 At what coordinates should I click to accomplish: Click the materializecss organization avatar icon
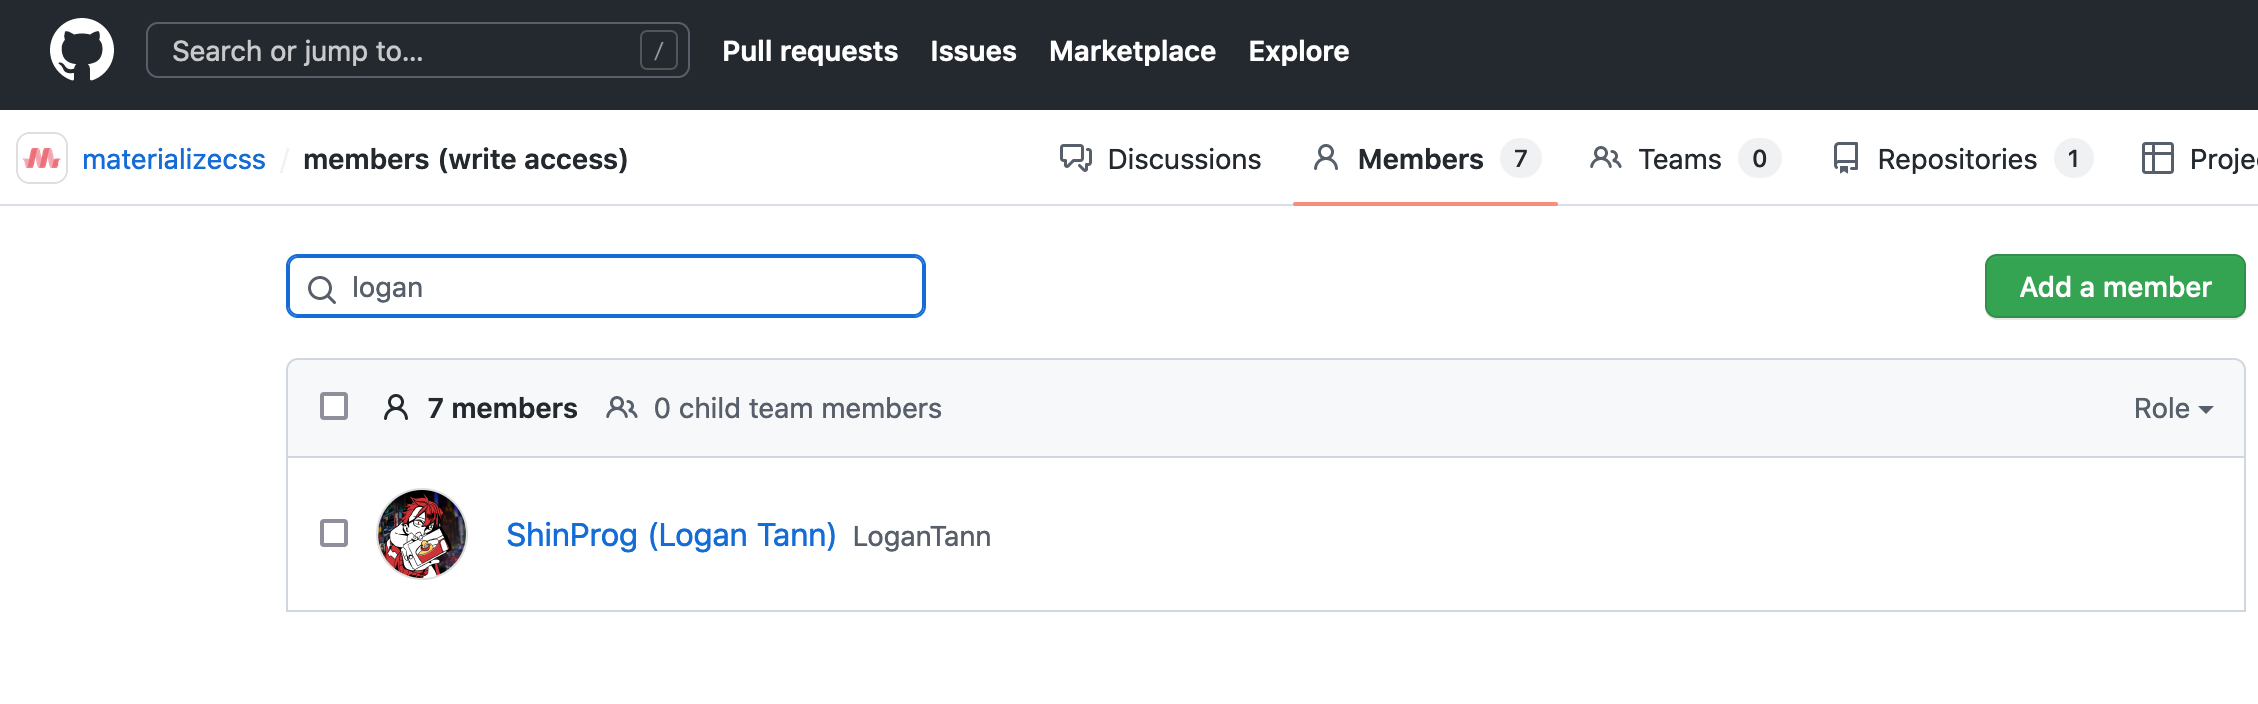[42, 158]
